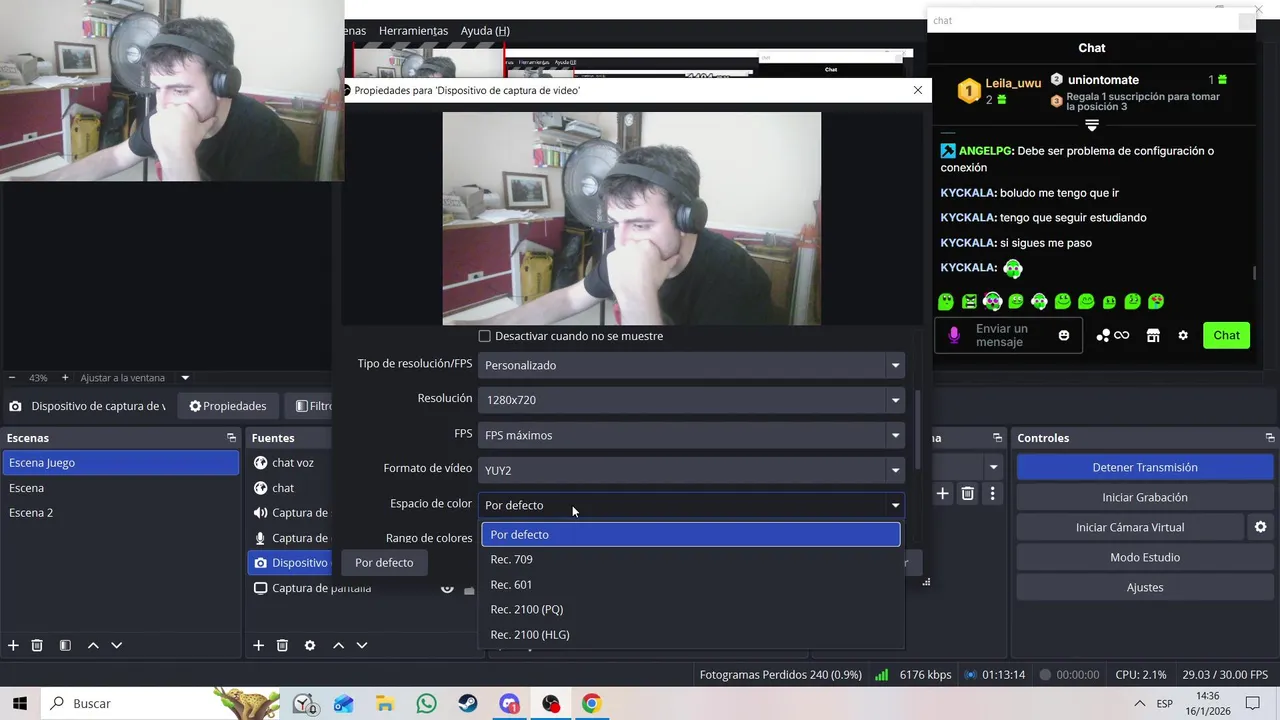Zoom out preview with minus icon

point(12,378)
